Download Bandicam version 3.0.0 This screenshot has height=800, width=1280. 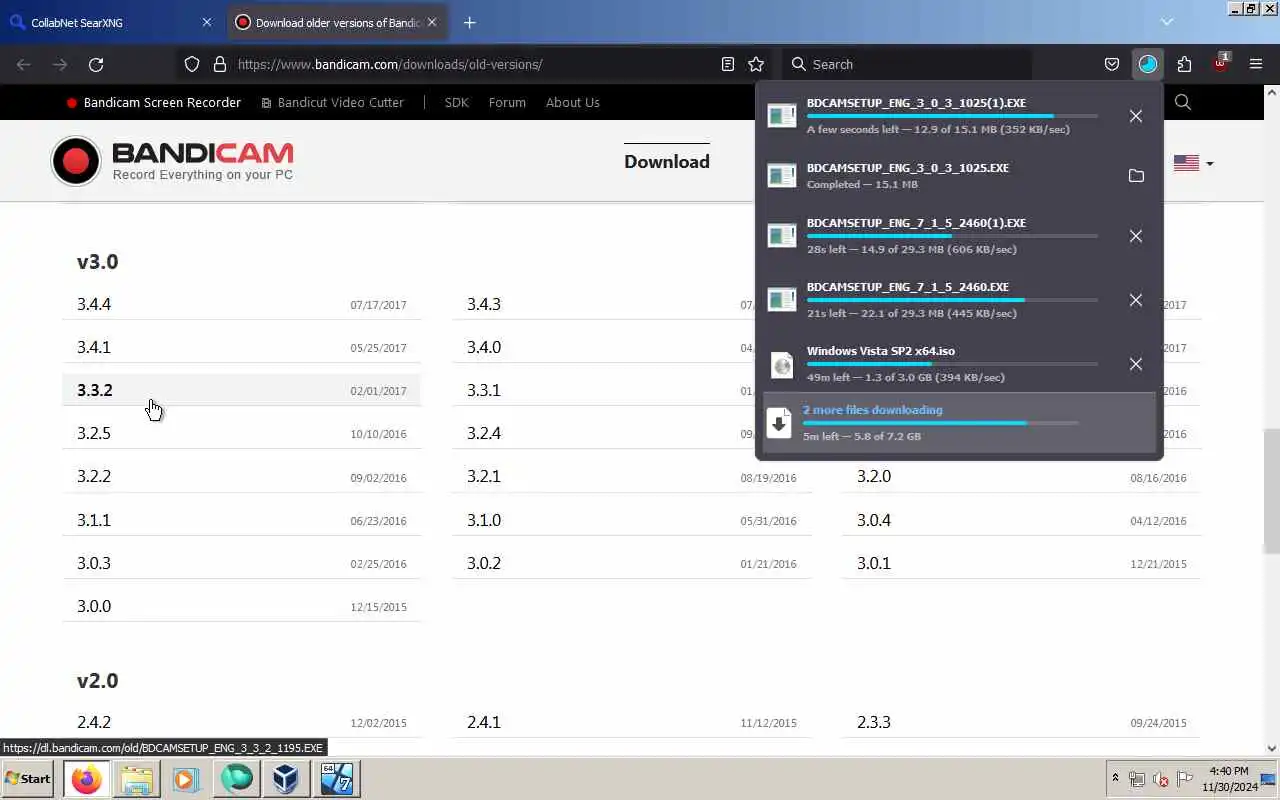[x=241, y=606]
